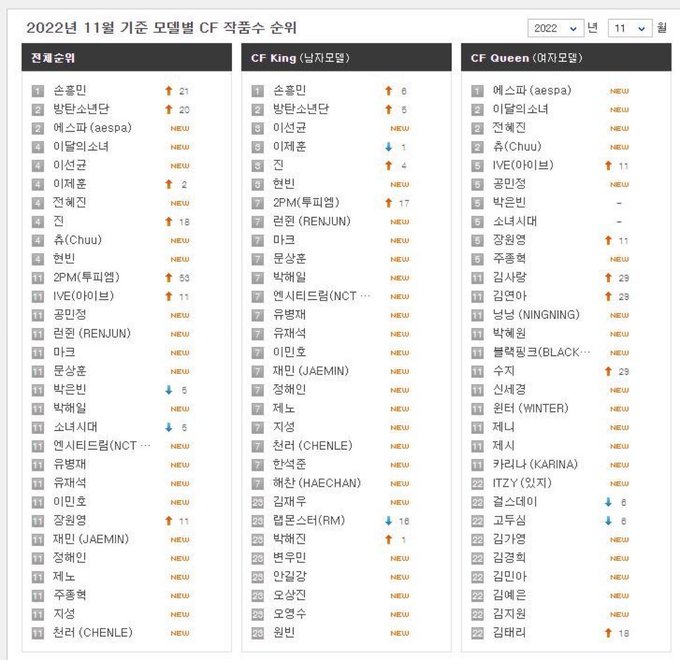Click the rank 7 badge beside 런쥔 (RENJUN) in CF King
680x660 pixels.
[258, 222]
